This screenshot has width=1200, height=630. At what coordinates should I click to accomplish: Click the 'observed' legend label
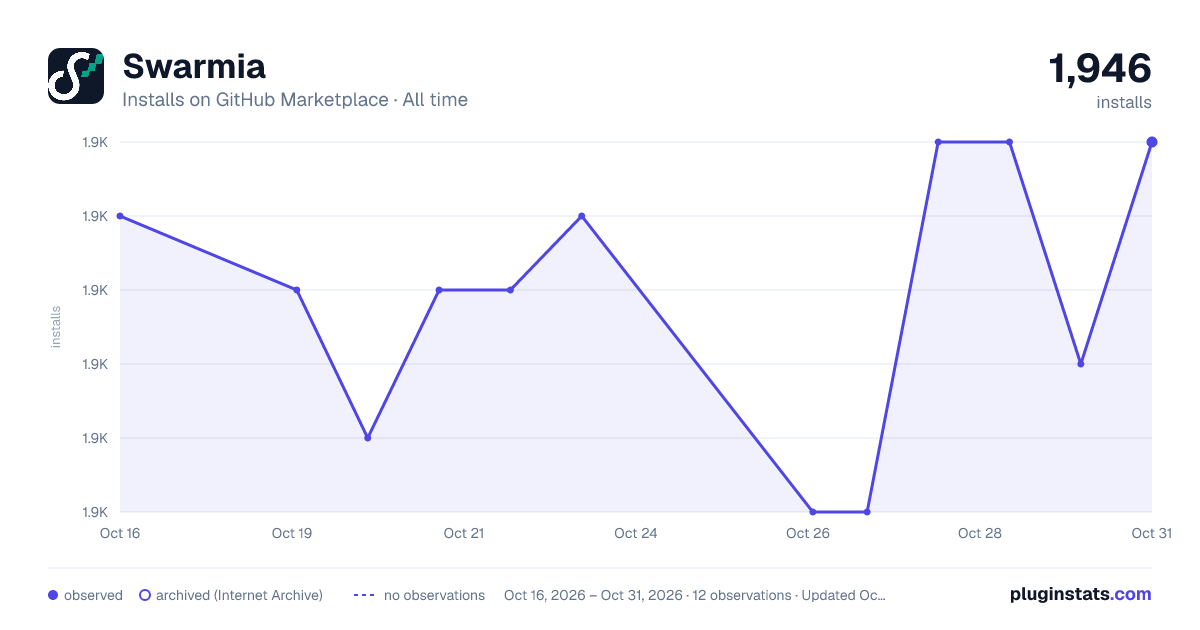tap(93, 595)
